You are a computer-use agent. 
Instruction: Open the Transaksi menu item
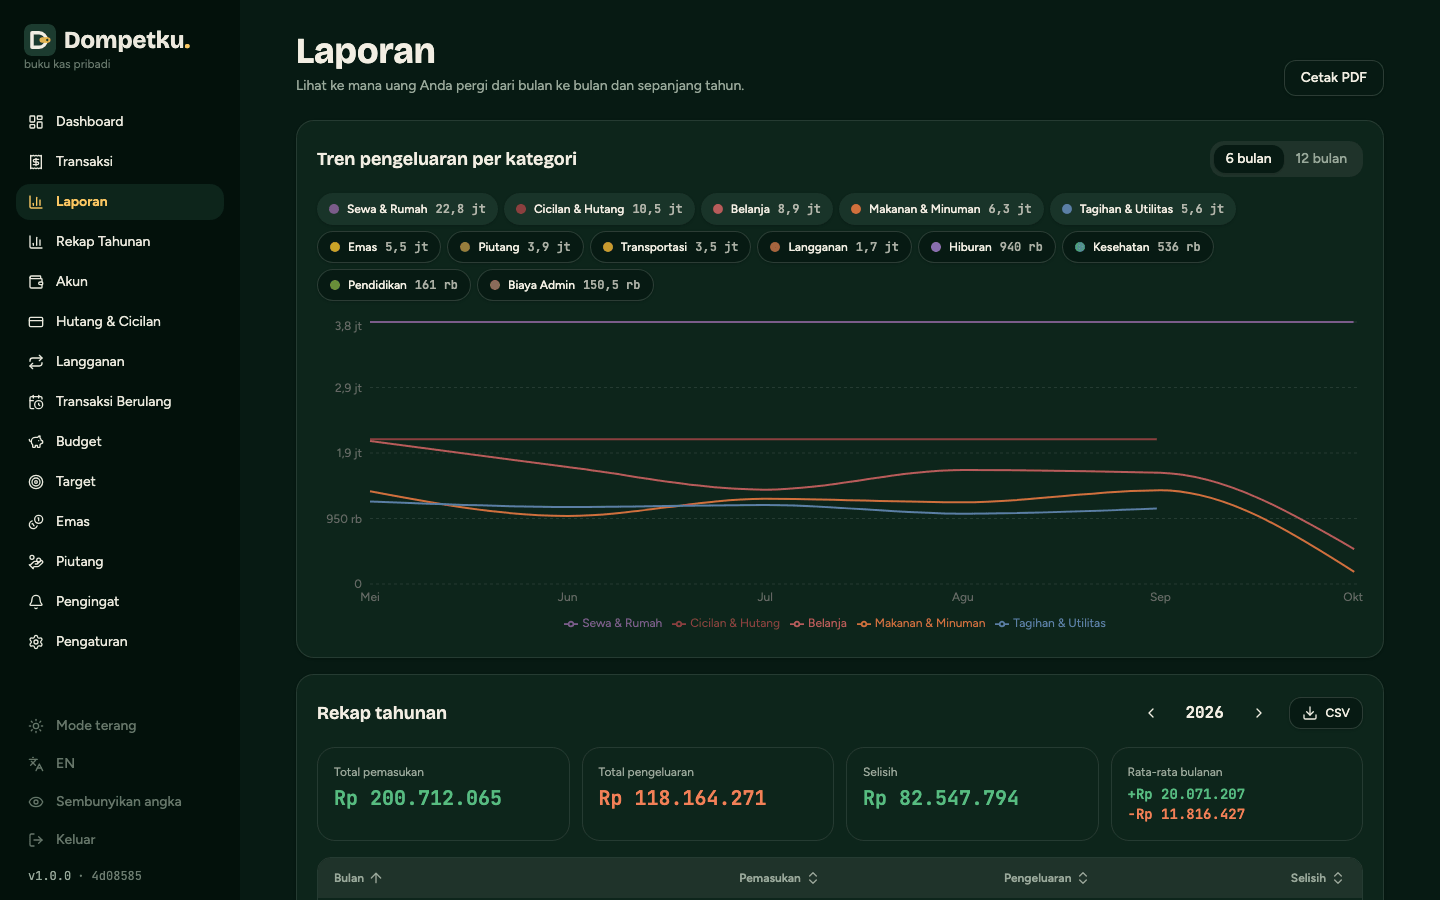click(x=120, y=162)
